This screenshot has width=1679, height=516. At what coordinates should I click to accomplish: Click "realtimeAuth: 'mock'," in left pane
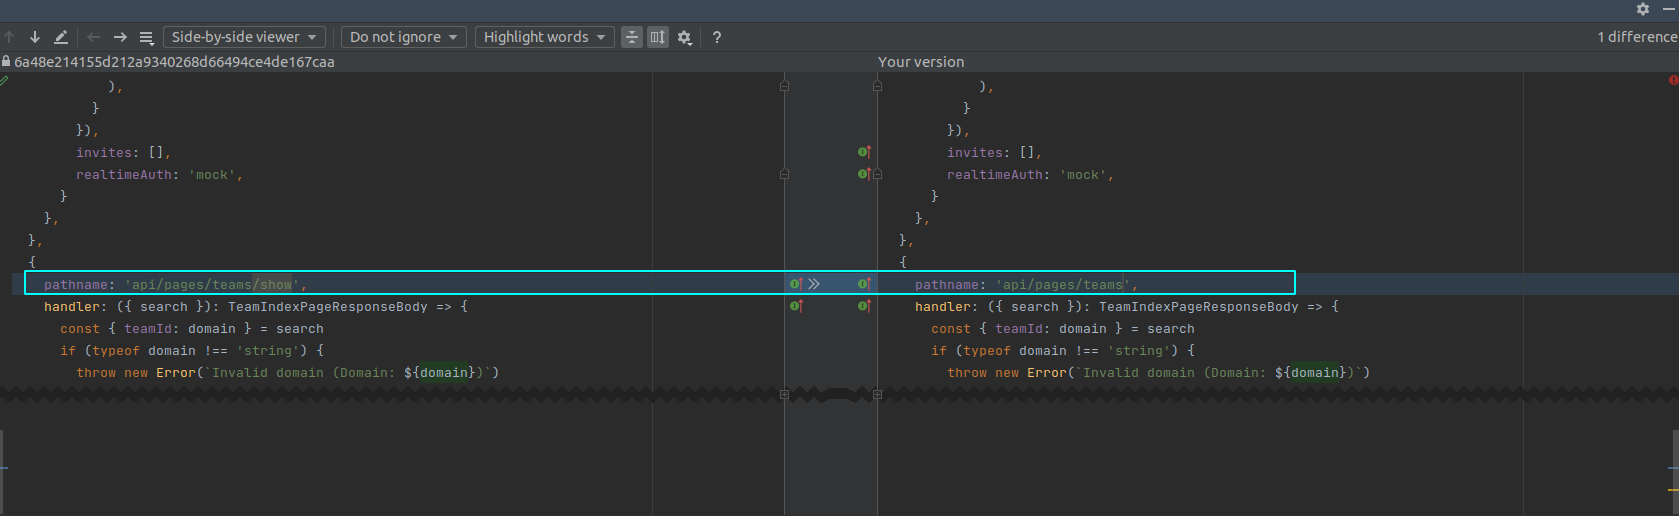(x=160, y=174)
